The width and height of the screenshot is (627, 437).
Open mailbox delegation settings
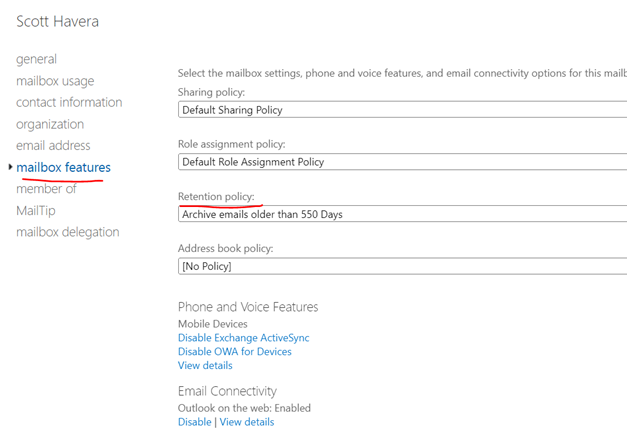click(x=67, y=232)
